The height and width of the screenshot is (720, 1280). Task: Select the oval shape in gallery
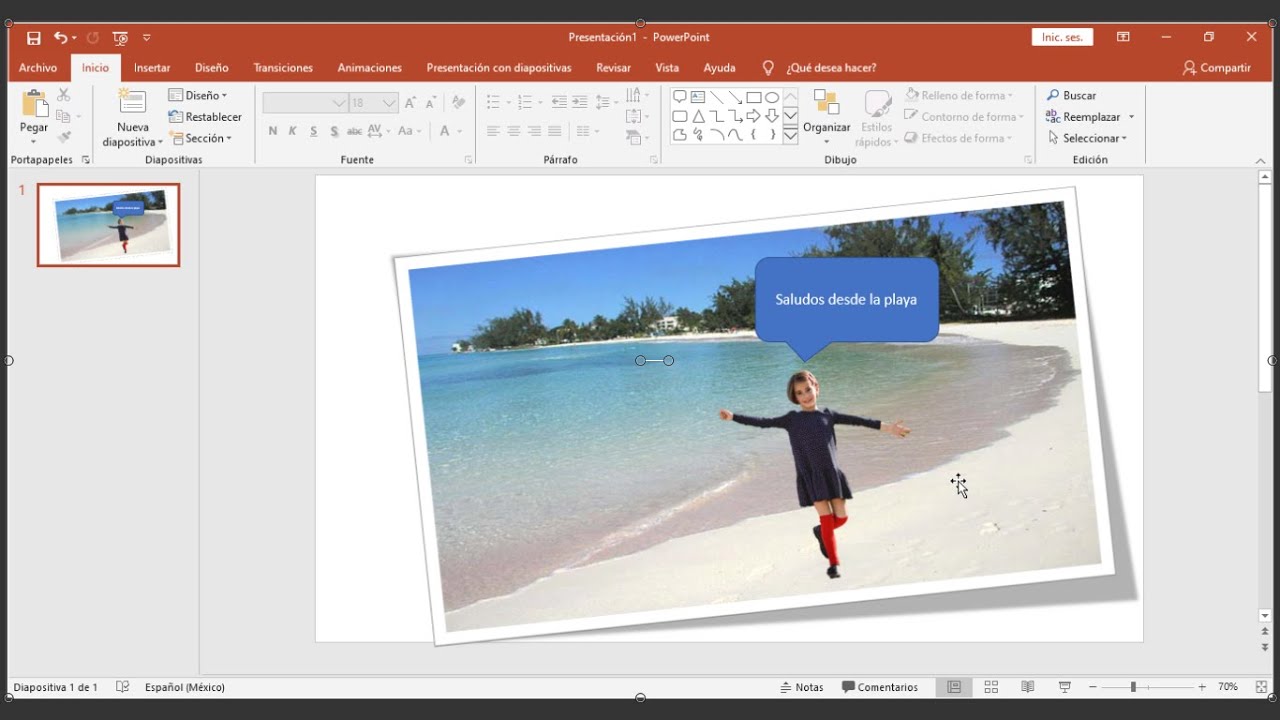coord(772,97)
